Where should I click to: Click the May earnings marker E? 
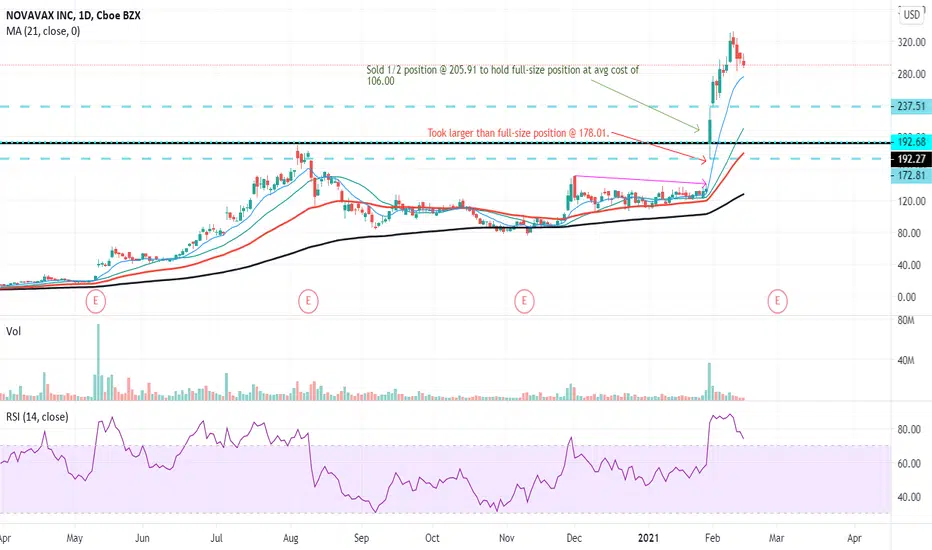click(95, 301)
